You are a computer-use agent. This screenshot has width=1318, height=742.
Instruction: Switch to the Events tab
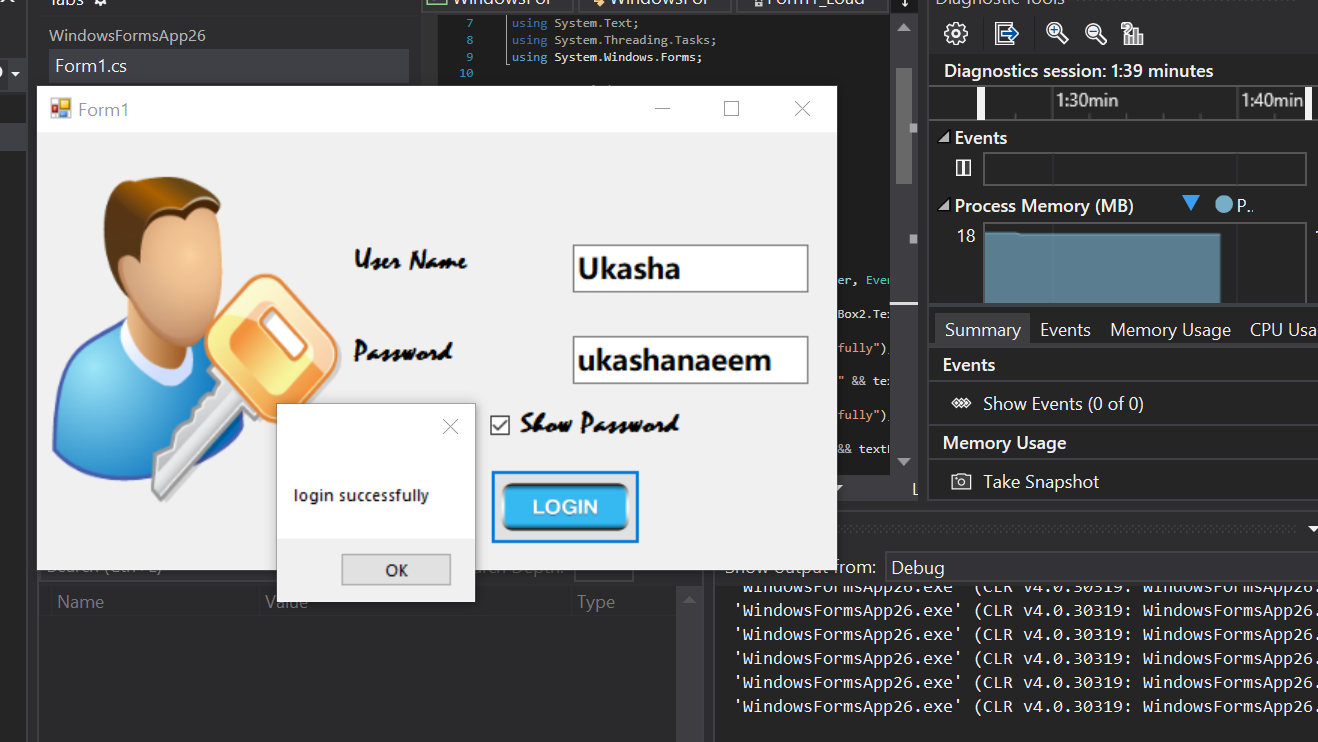point(1065,330)
